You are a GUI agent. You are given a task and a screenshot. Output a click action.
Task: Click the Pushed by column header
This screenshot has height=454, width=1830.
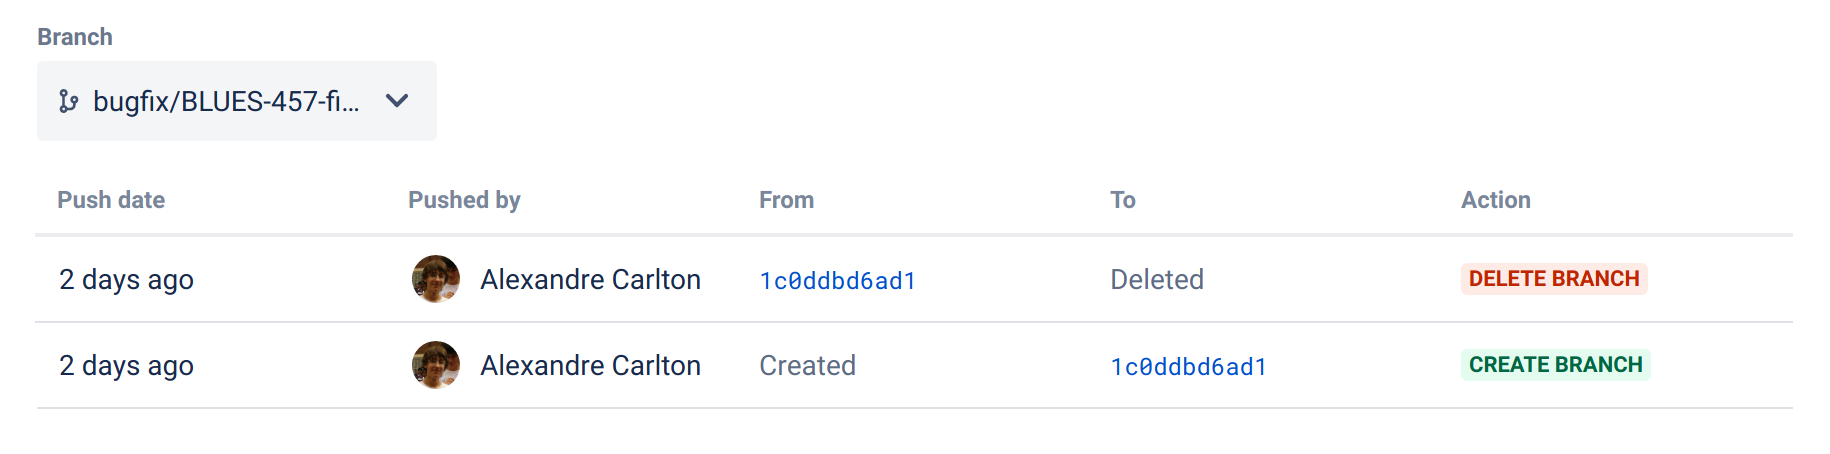click(x=464, y=200)
